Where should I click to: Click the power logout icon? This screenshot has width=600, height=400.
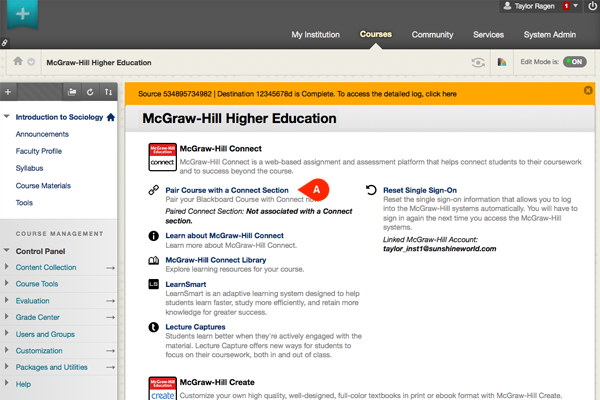[588, 6]
